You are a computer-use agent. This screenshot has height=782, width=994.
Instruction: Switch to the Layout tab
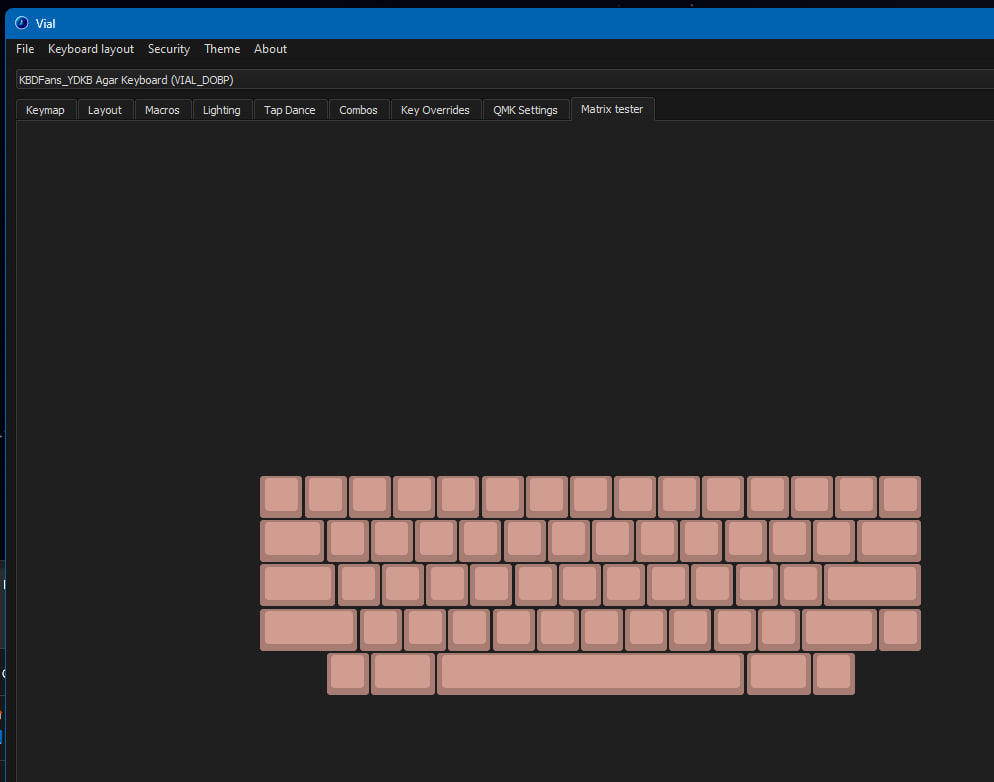click(x=105, y=110)
